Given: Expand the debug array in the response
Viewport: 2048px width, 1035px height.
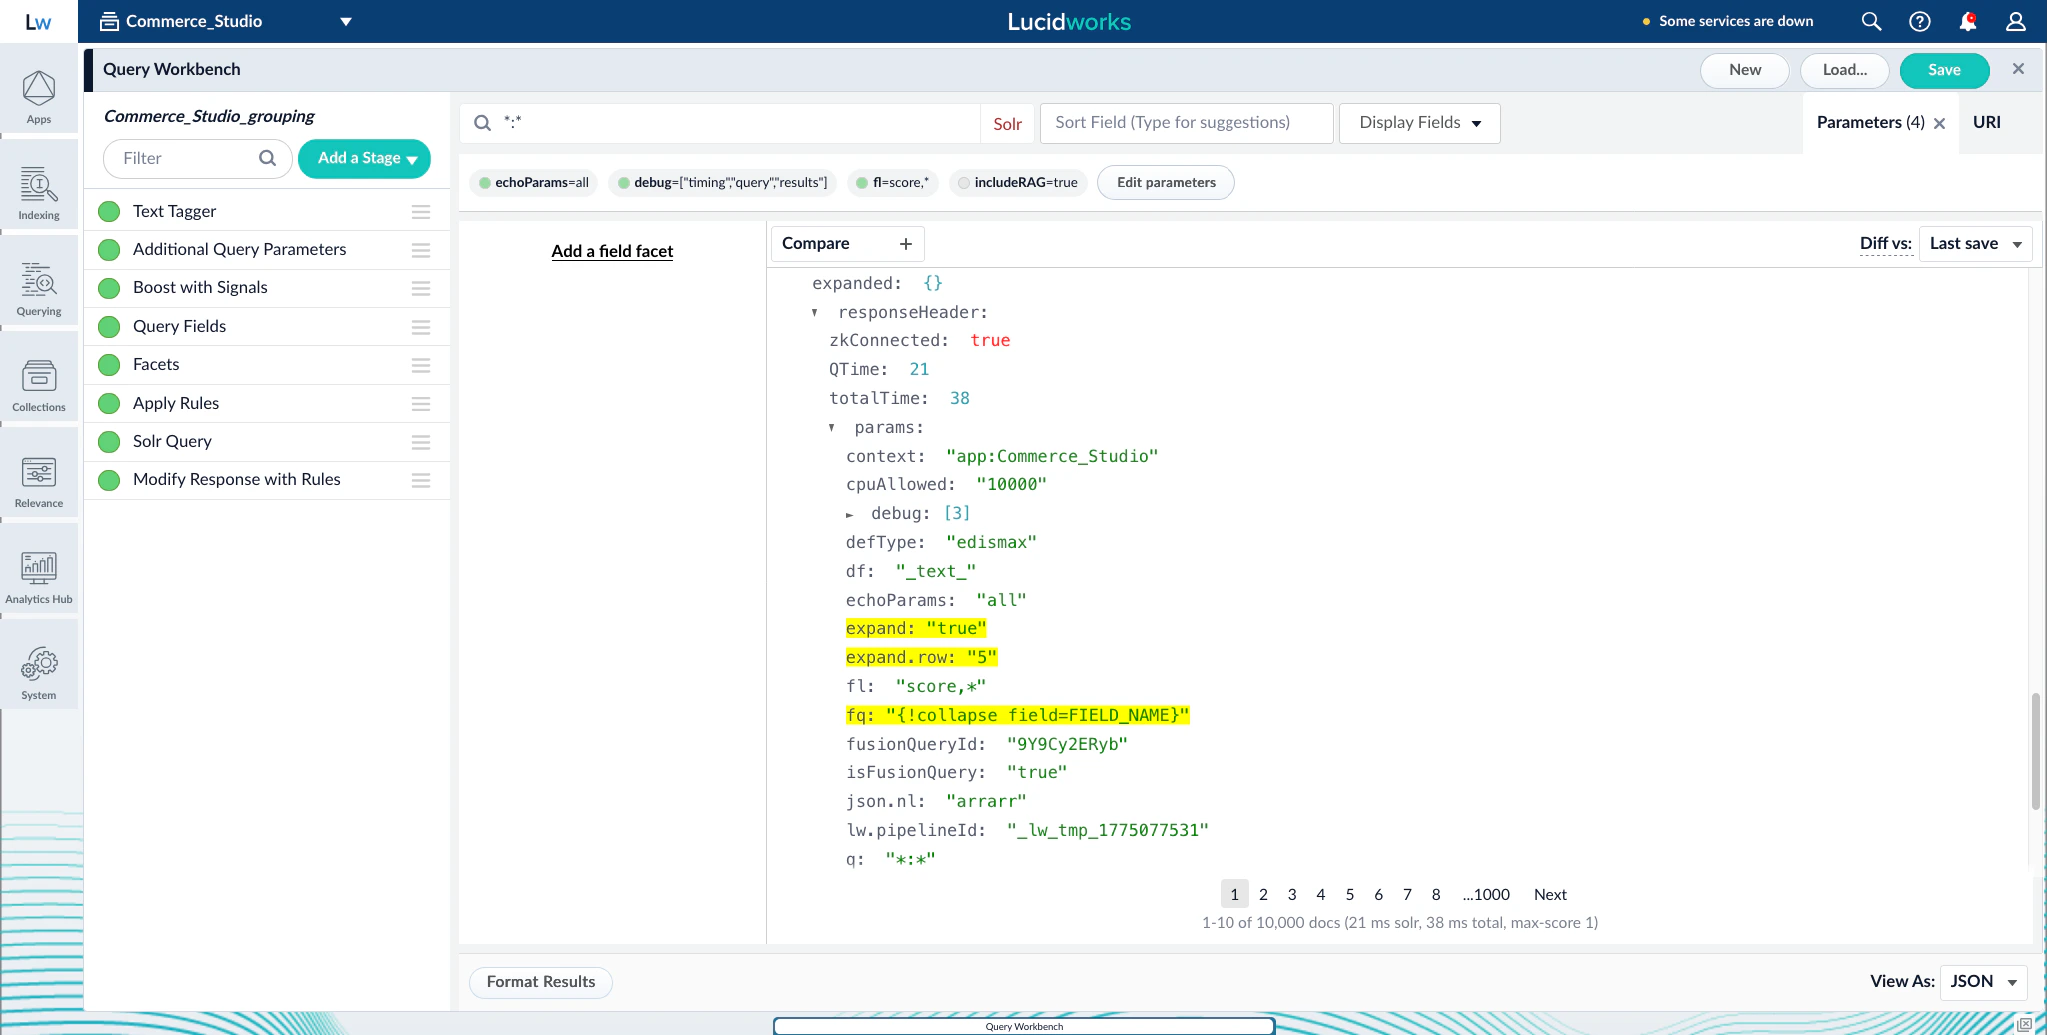Looking at the screenshot, I should pyautogui.click(x=851, y=513).
